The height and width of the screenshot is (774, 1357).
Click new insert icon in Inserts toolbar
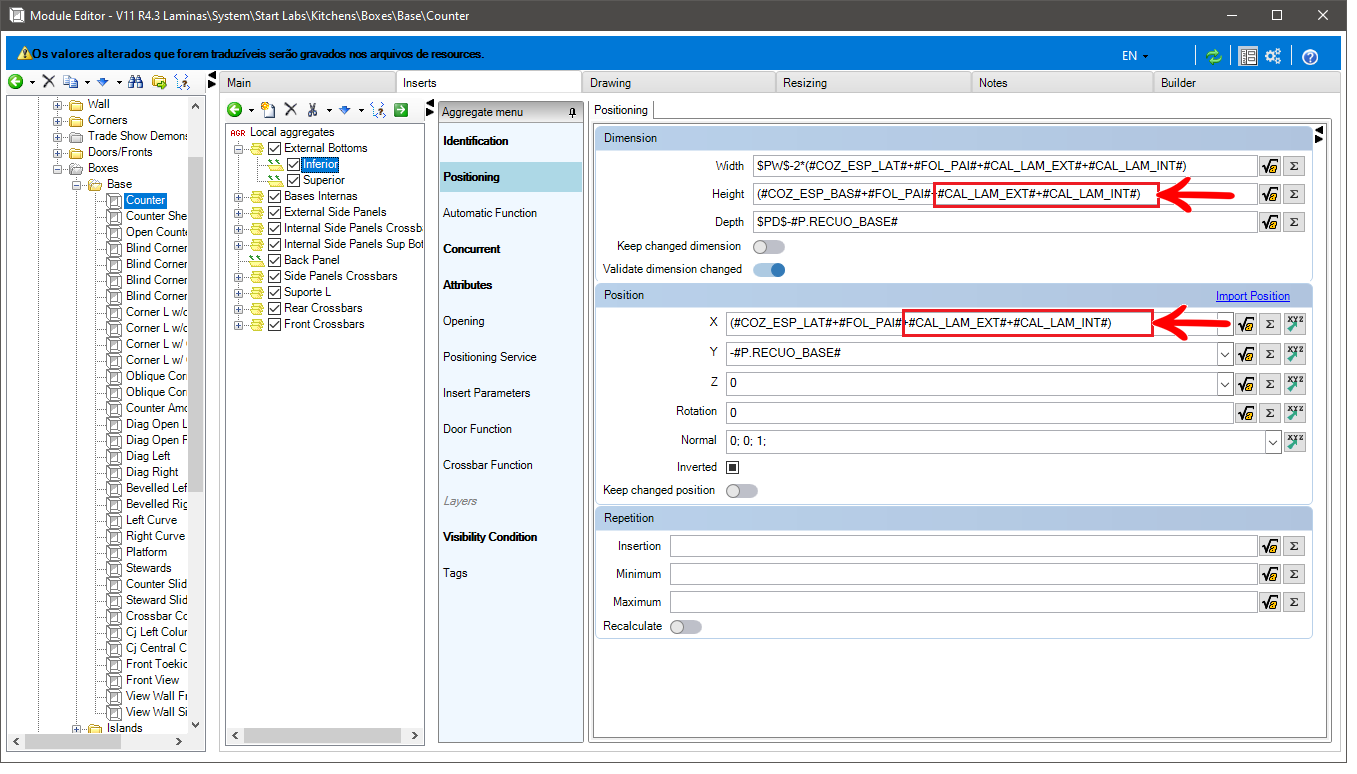click(x=267, y=110)
